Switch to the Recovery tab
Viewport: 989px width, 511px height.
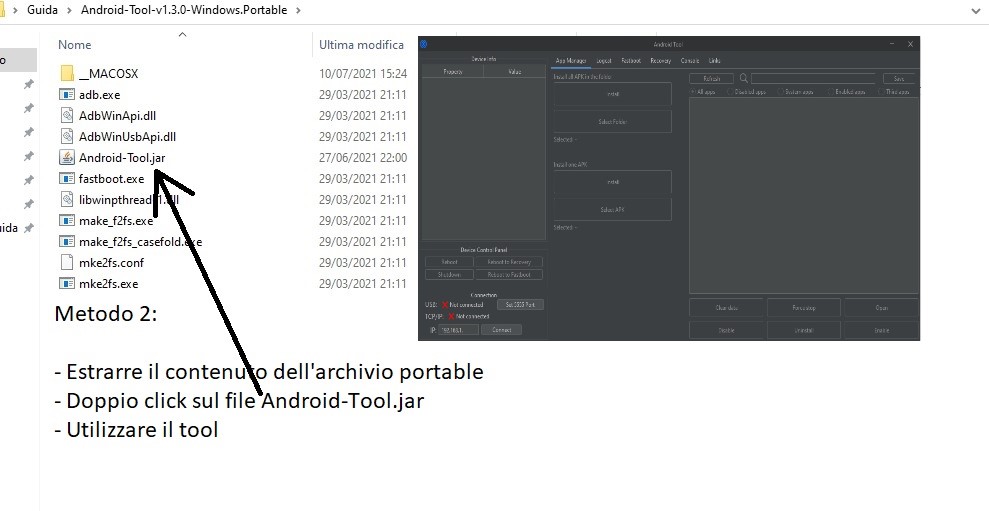[660, 61]
